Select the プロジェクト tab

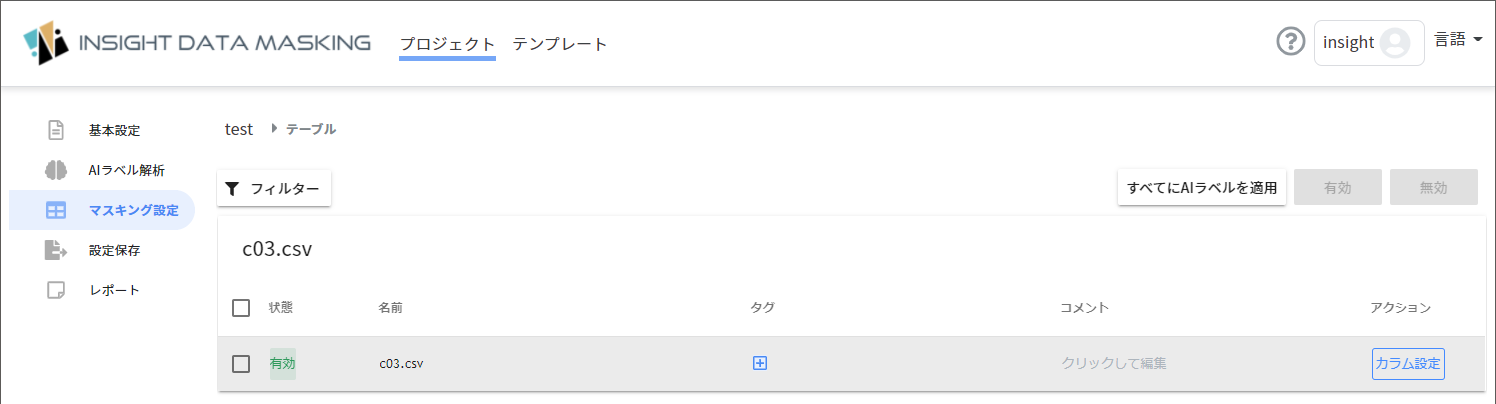tap(447, 43)
